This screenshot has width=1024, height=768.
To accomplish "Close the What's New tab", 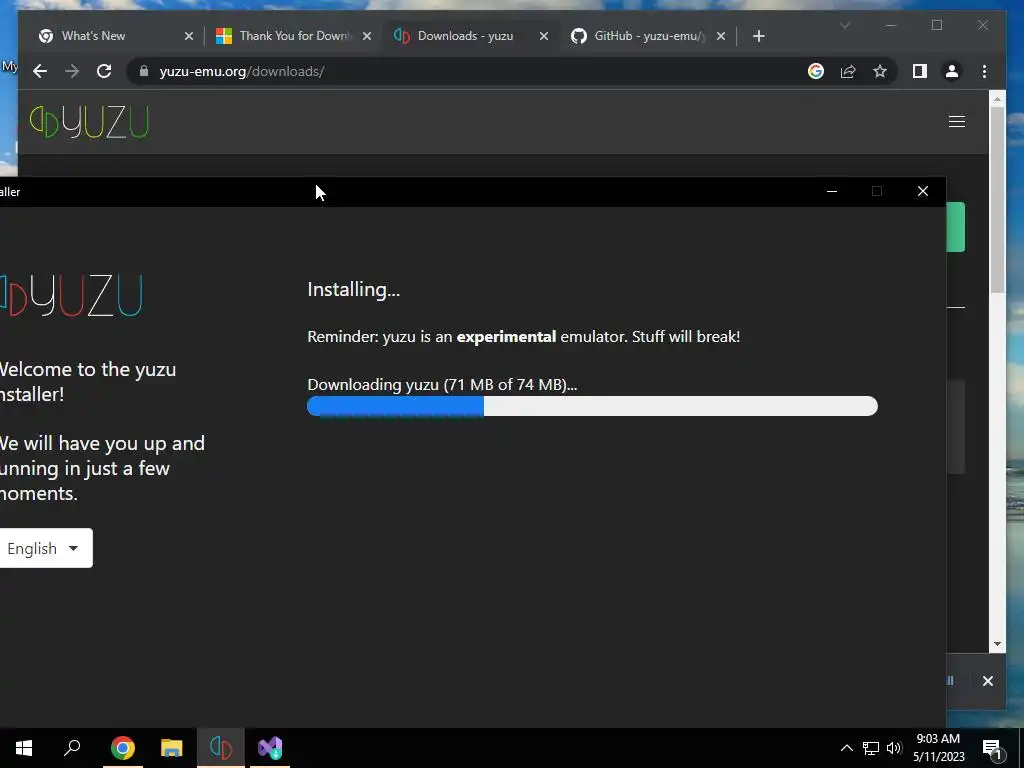I will pyautogui.click(x=189, y=36).
